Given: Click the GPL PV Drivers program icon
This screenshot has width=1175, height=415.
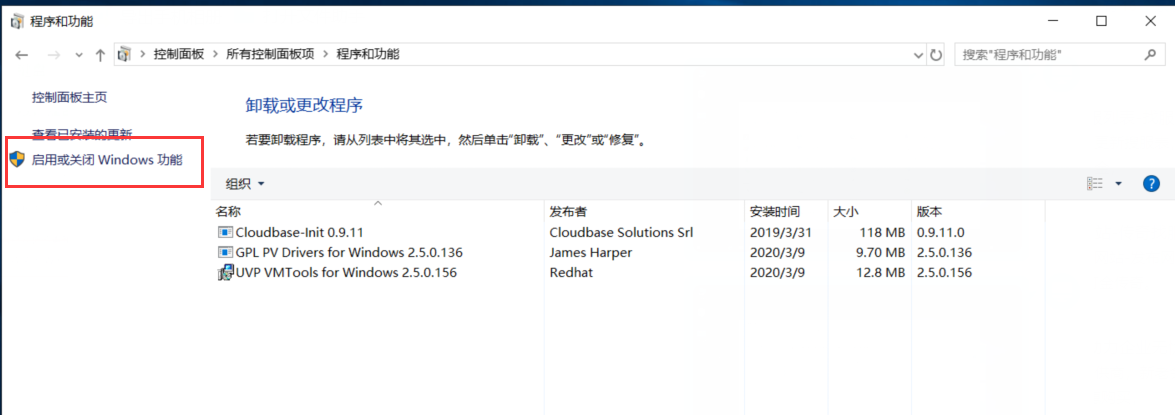Looking at the screenshot, I should click(225, 252).
